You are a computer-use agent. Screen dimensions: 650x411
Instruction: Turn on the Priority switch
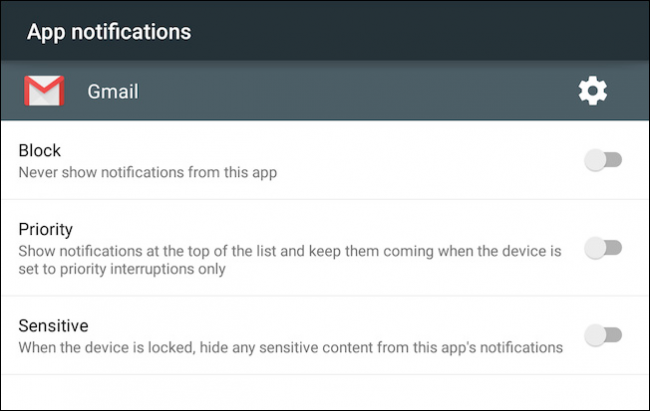pyautogui.click(x=603, y=248)
